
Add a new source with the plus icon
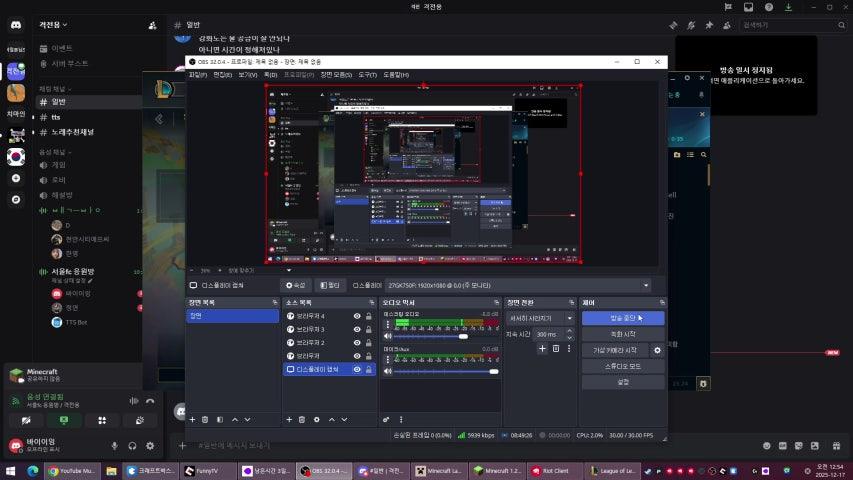[x=290, y=419]
